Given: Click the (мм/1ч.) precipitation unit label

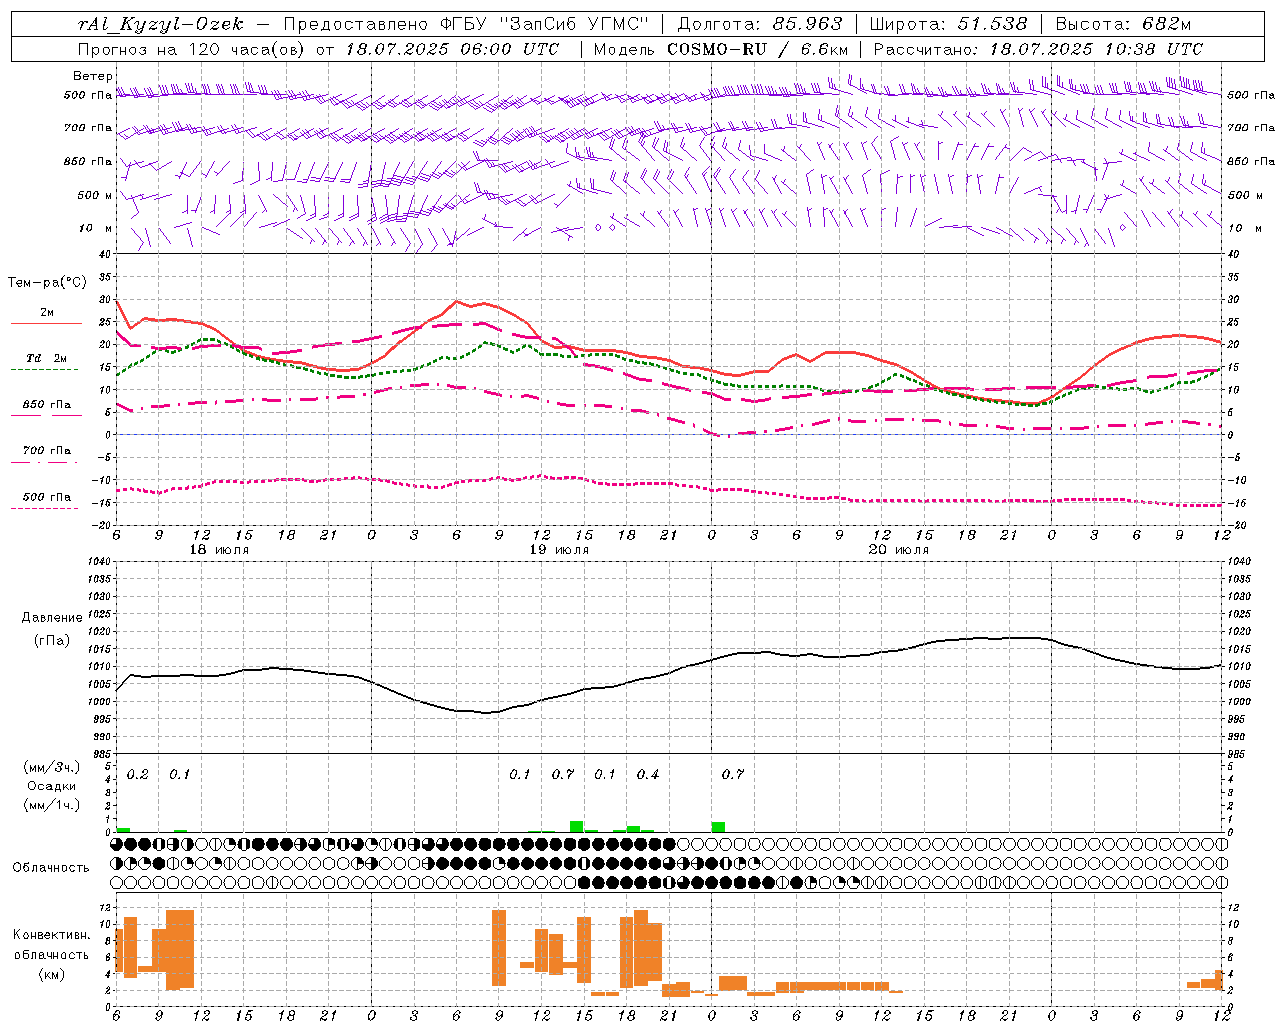Looking at the screenshot, I should tap(52, 804).
